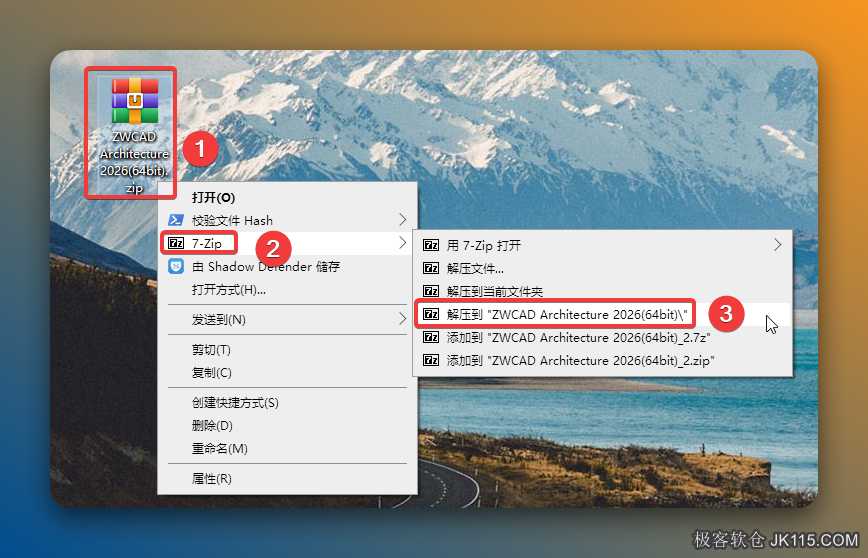Click the 7z icon beside 解压到 "ZWCAD Architecture 2026(64bit)\"
Screen dimensions: 868x558
[x=431, y=314]
